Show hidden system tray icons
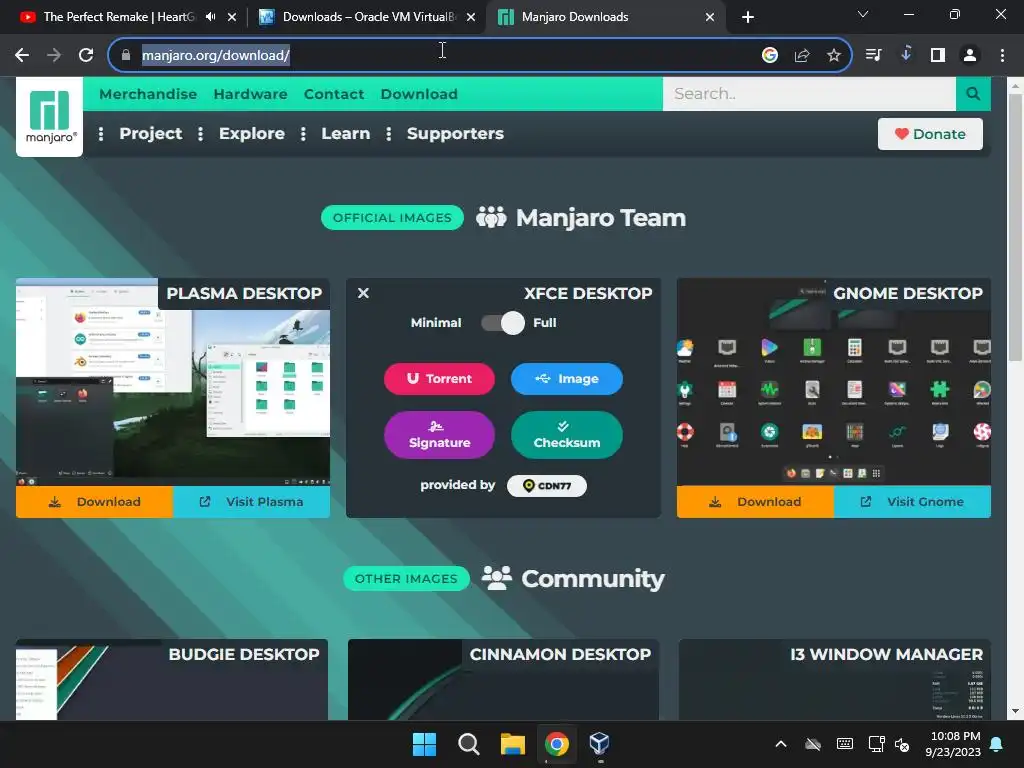Image resolution: width=1024 pixels, height=768 pixels. [x=780, y=744]
